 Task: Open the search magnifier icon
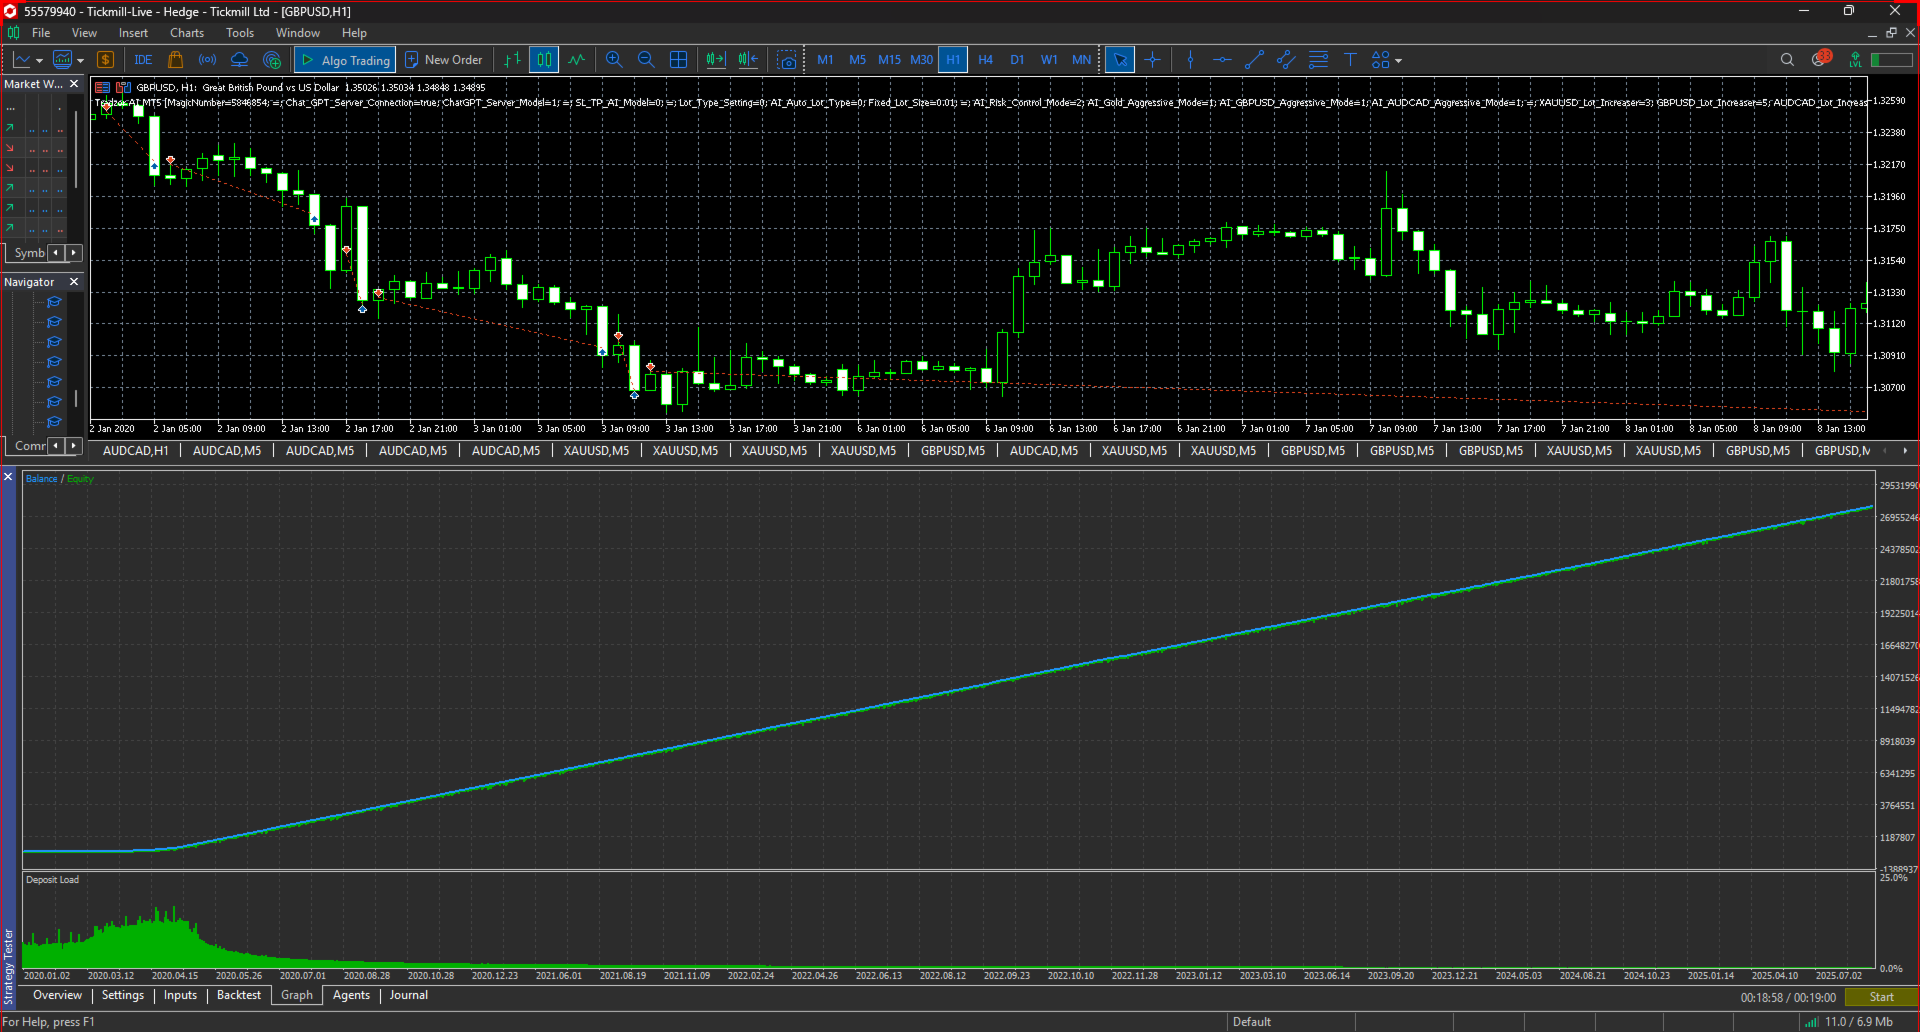tap(1787, 60)
